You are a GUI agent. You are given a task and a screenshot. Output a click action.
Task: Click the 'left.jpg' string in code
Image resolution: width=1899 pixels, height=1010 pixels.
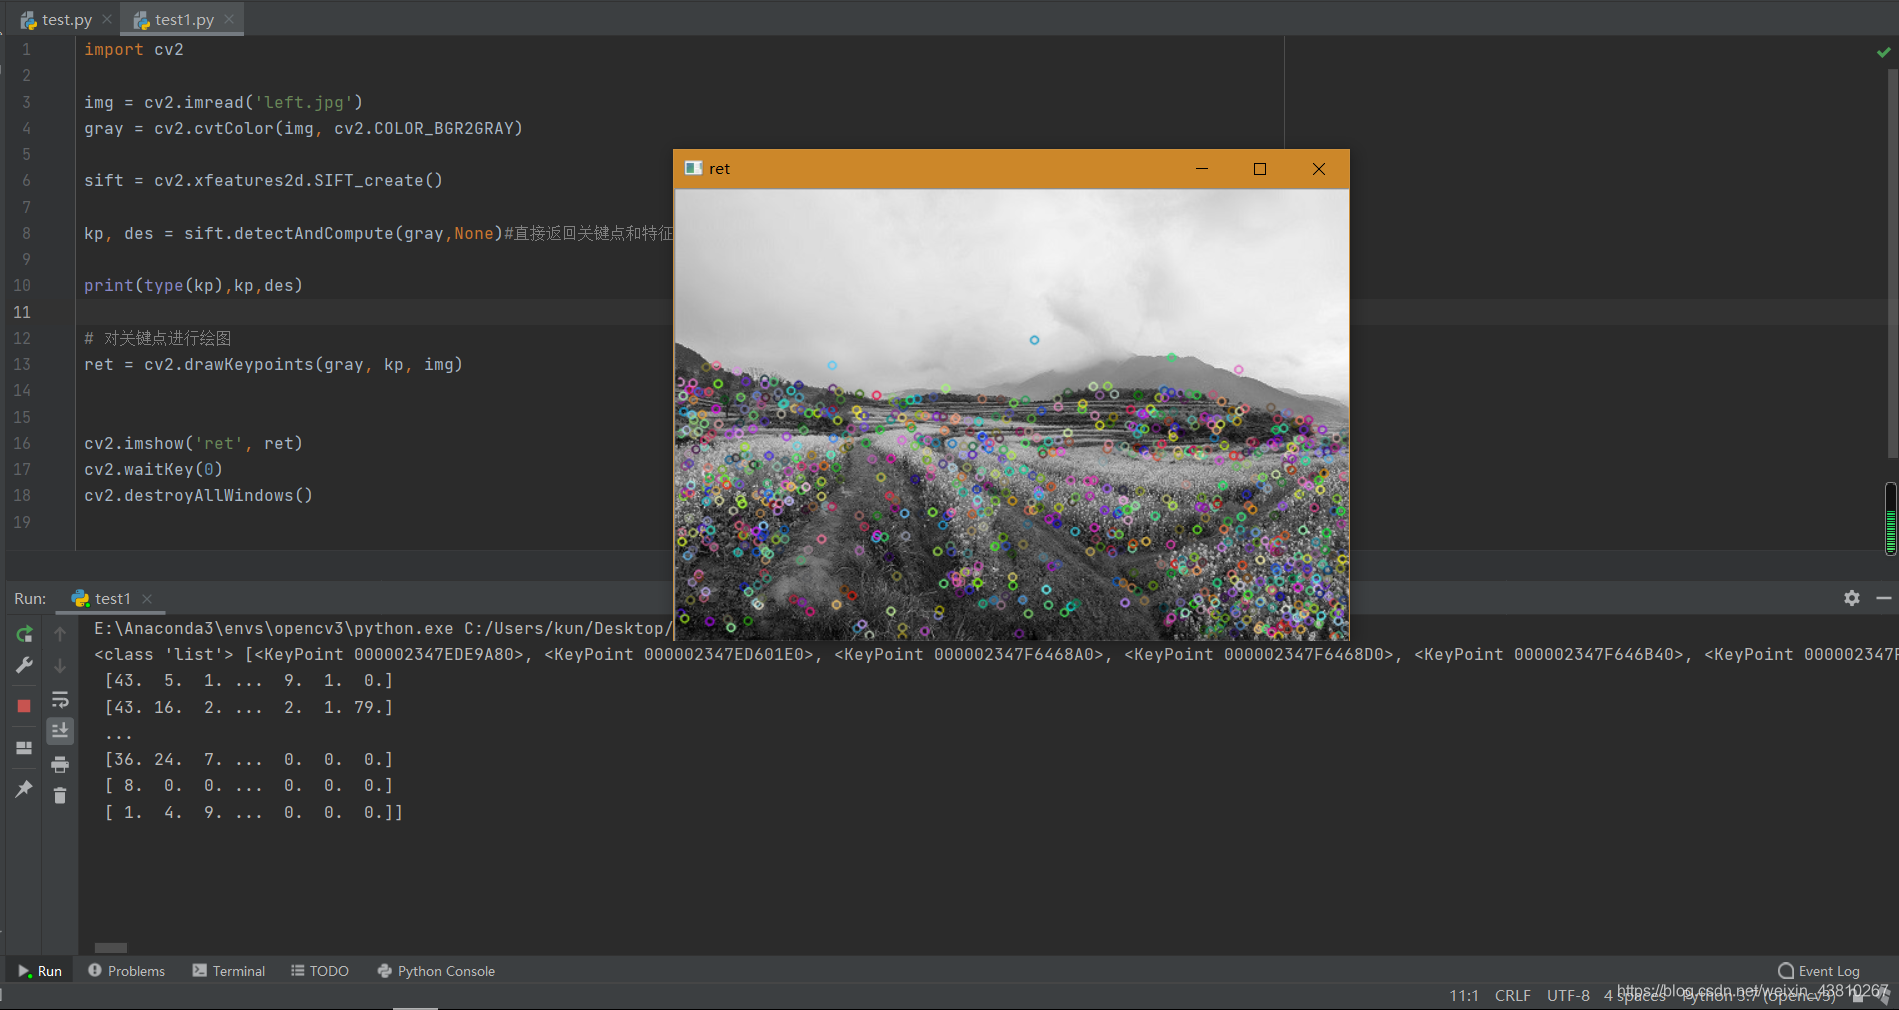(304, 102)
